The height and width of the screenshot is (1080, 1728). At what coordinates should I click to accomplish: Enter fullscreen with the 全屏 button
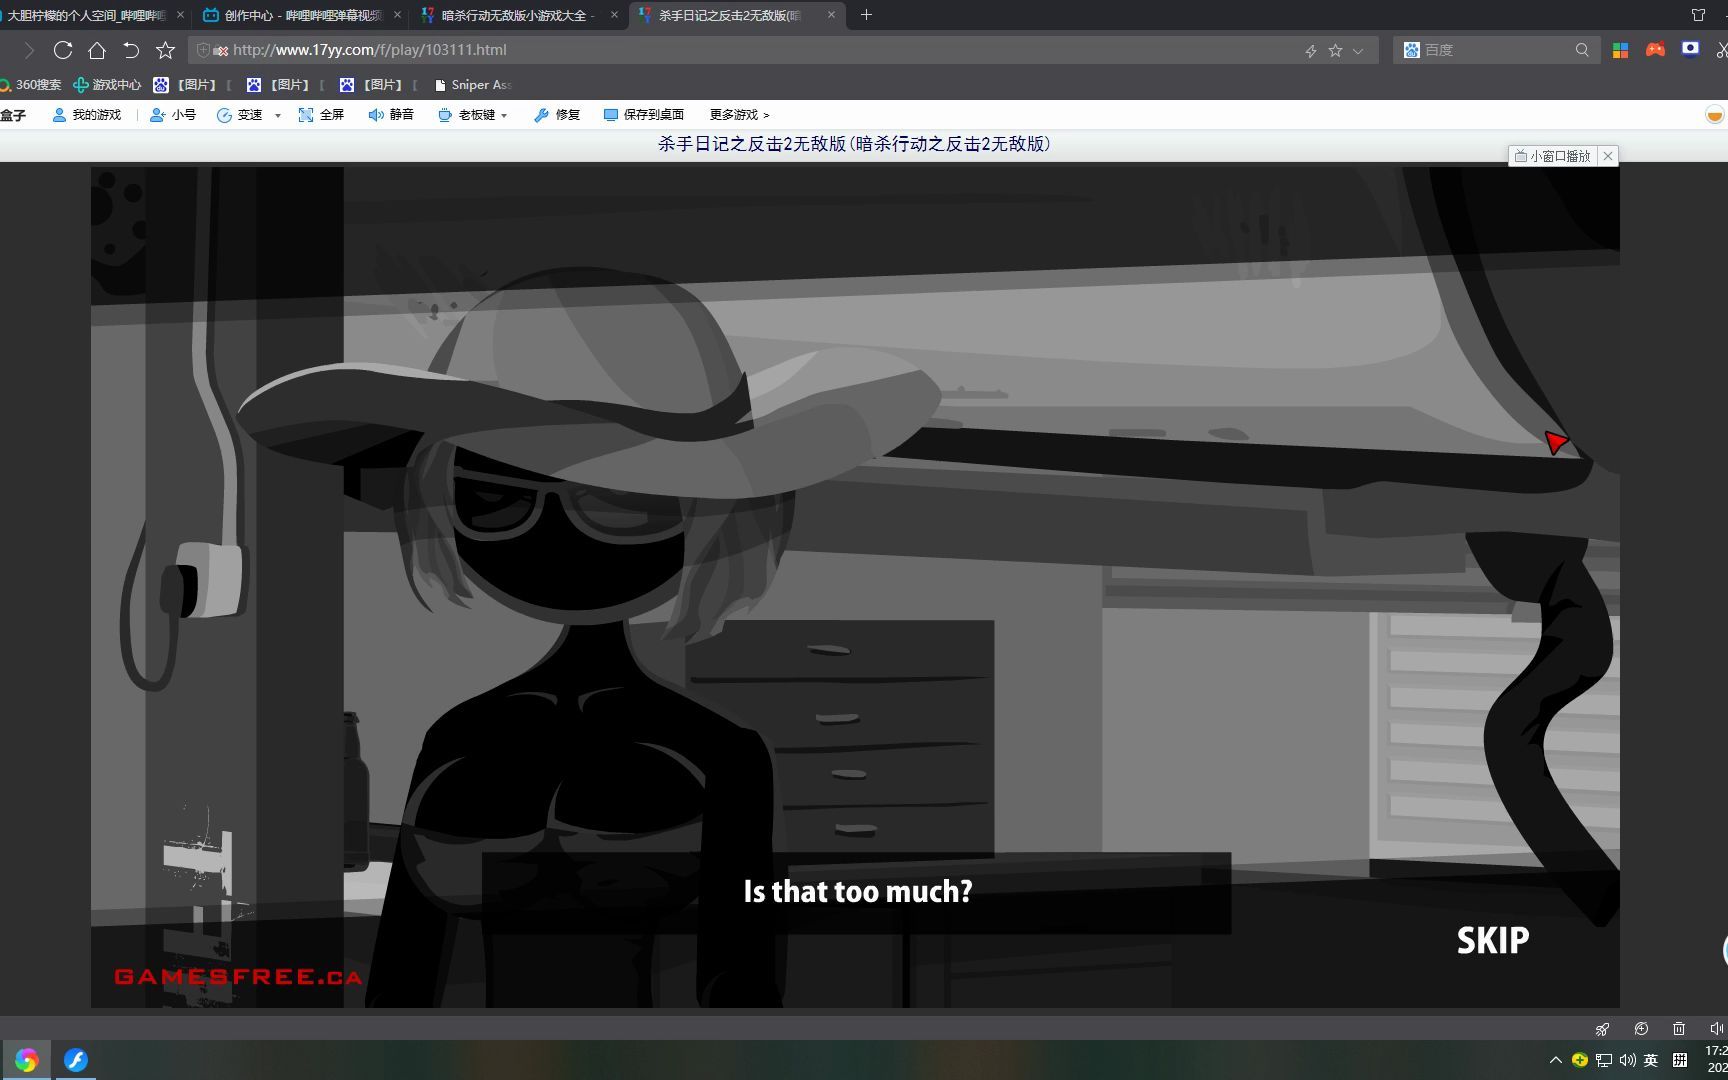321,115
